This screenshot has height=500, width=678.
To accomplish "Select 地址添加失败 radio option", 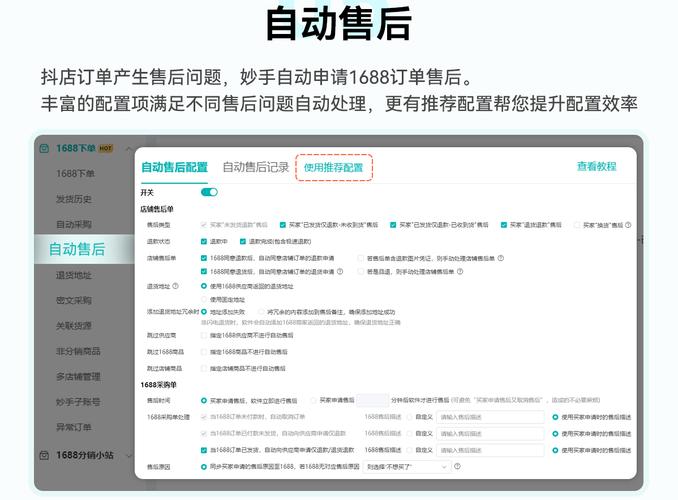I will click(204, 312).
